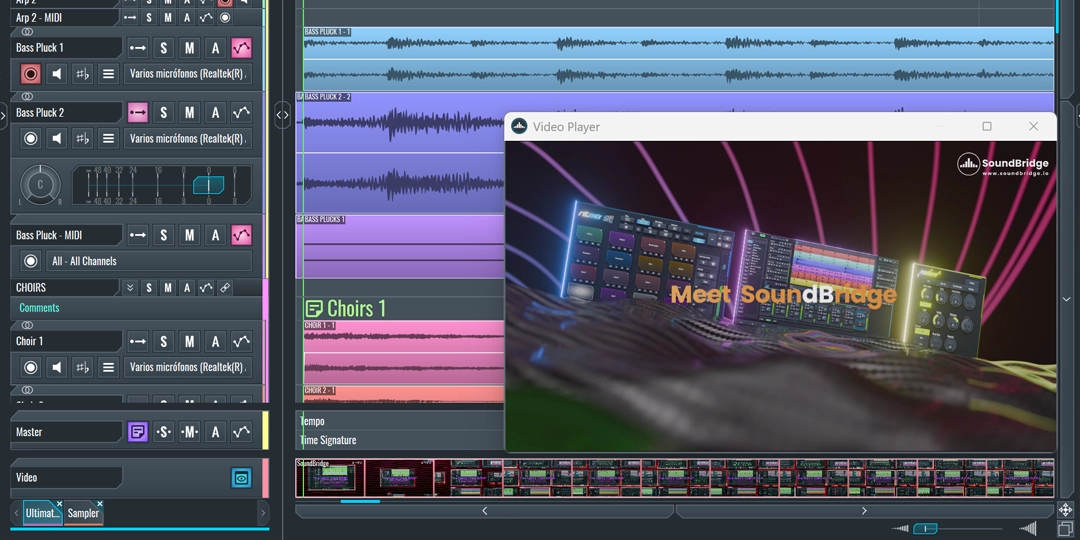Click the Bass Pluck 2 volume fader handle
The width and height of the screenshot is (1080, 540).
click(x=208, y=185)
